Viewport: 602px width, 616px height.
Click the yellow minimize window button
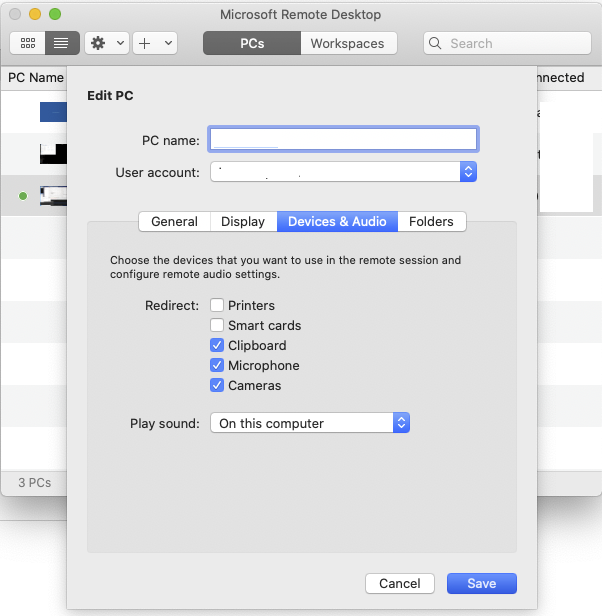point(35,14)
